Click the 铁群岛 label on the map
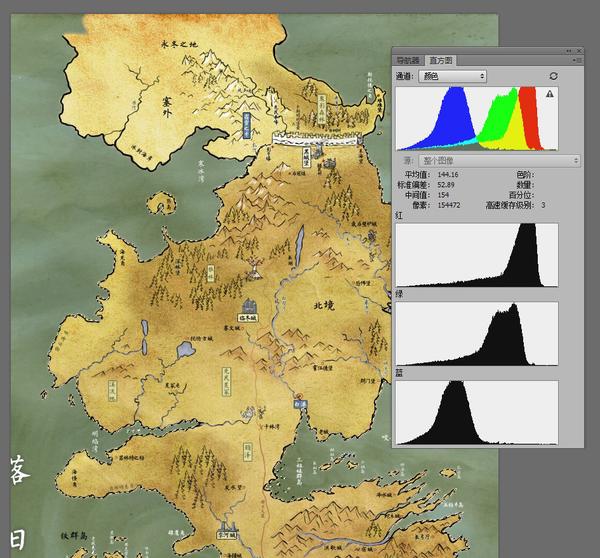 click(x=74, y=536)
